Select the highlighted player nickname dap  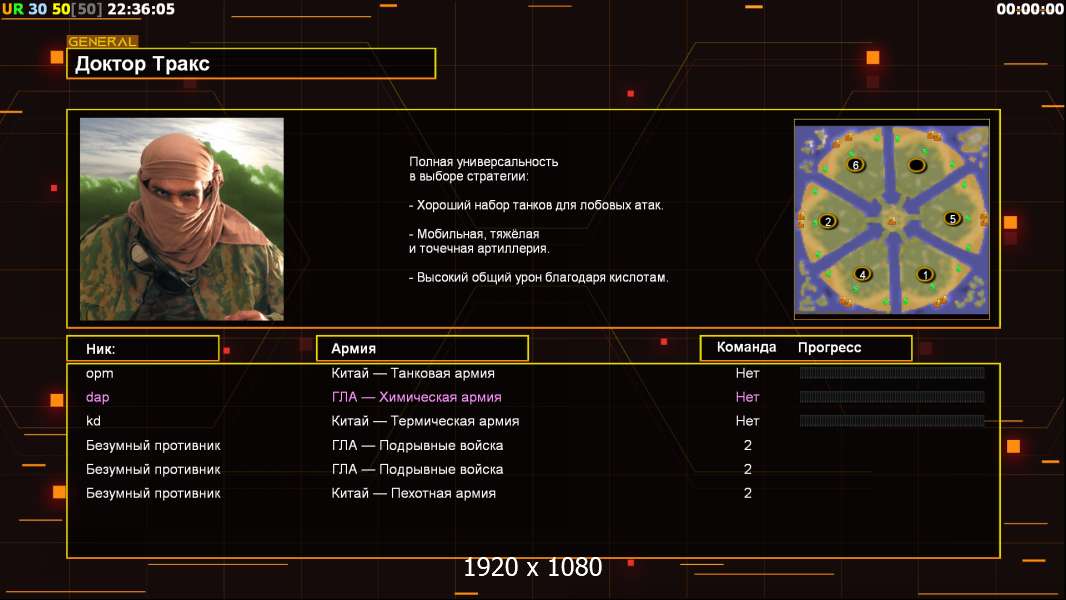click(97, 398)
